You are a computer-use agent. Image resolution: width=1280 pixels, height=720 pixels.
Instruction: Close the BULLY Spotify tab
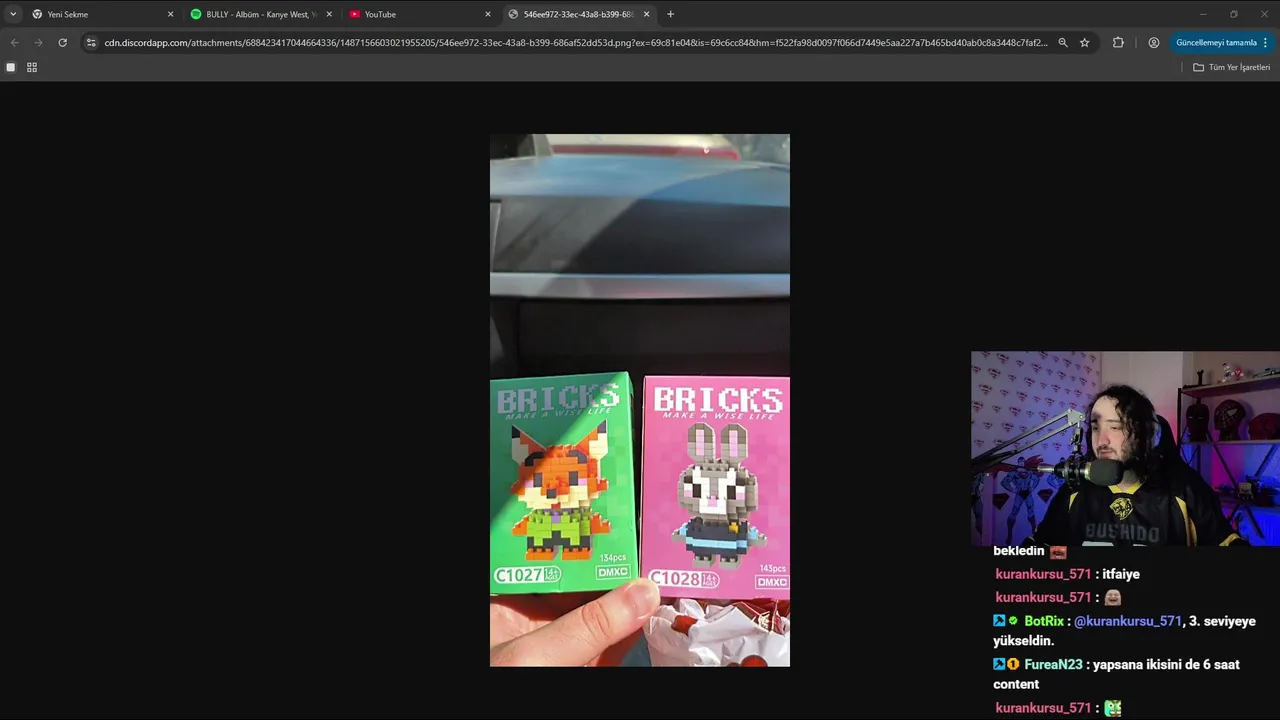[x=329, y=14]
